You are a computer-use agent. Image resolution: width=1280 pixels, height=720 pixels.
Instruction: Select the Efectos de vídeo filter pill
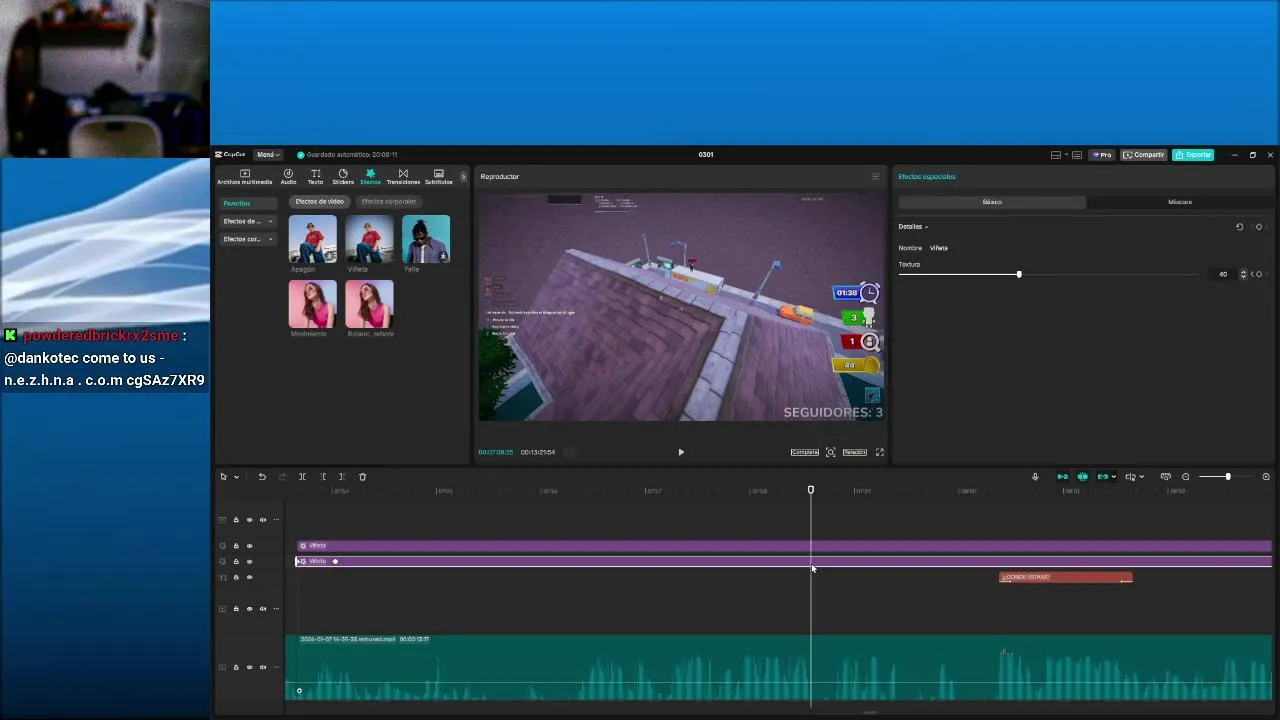point(319,202)
